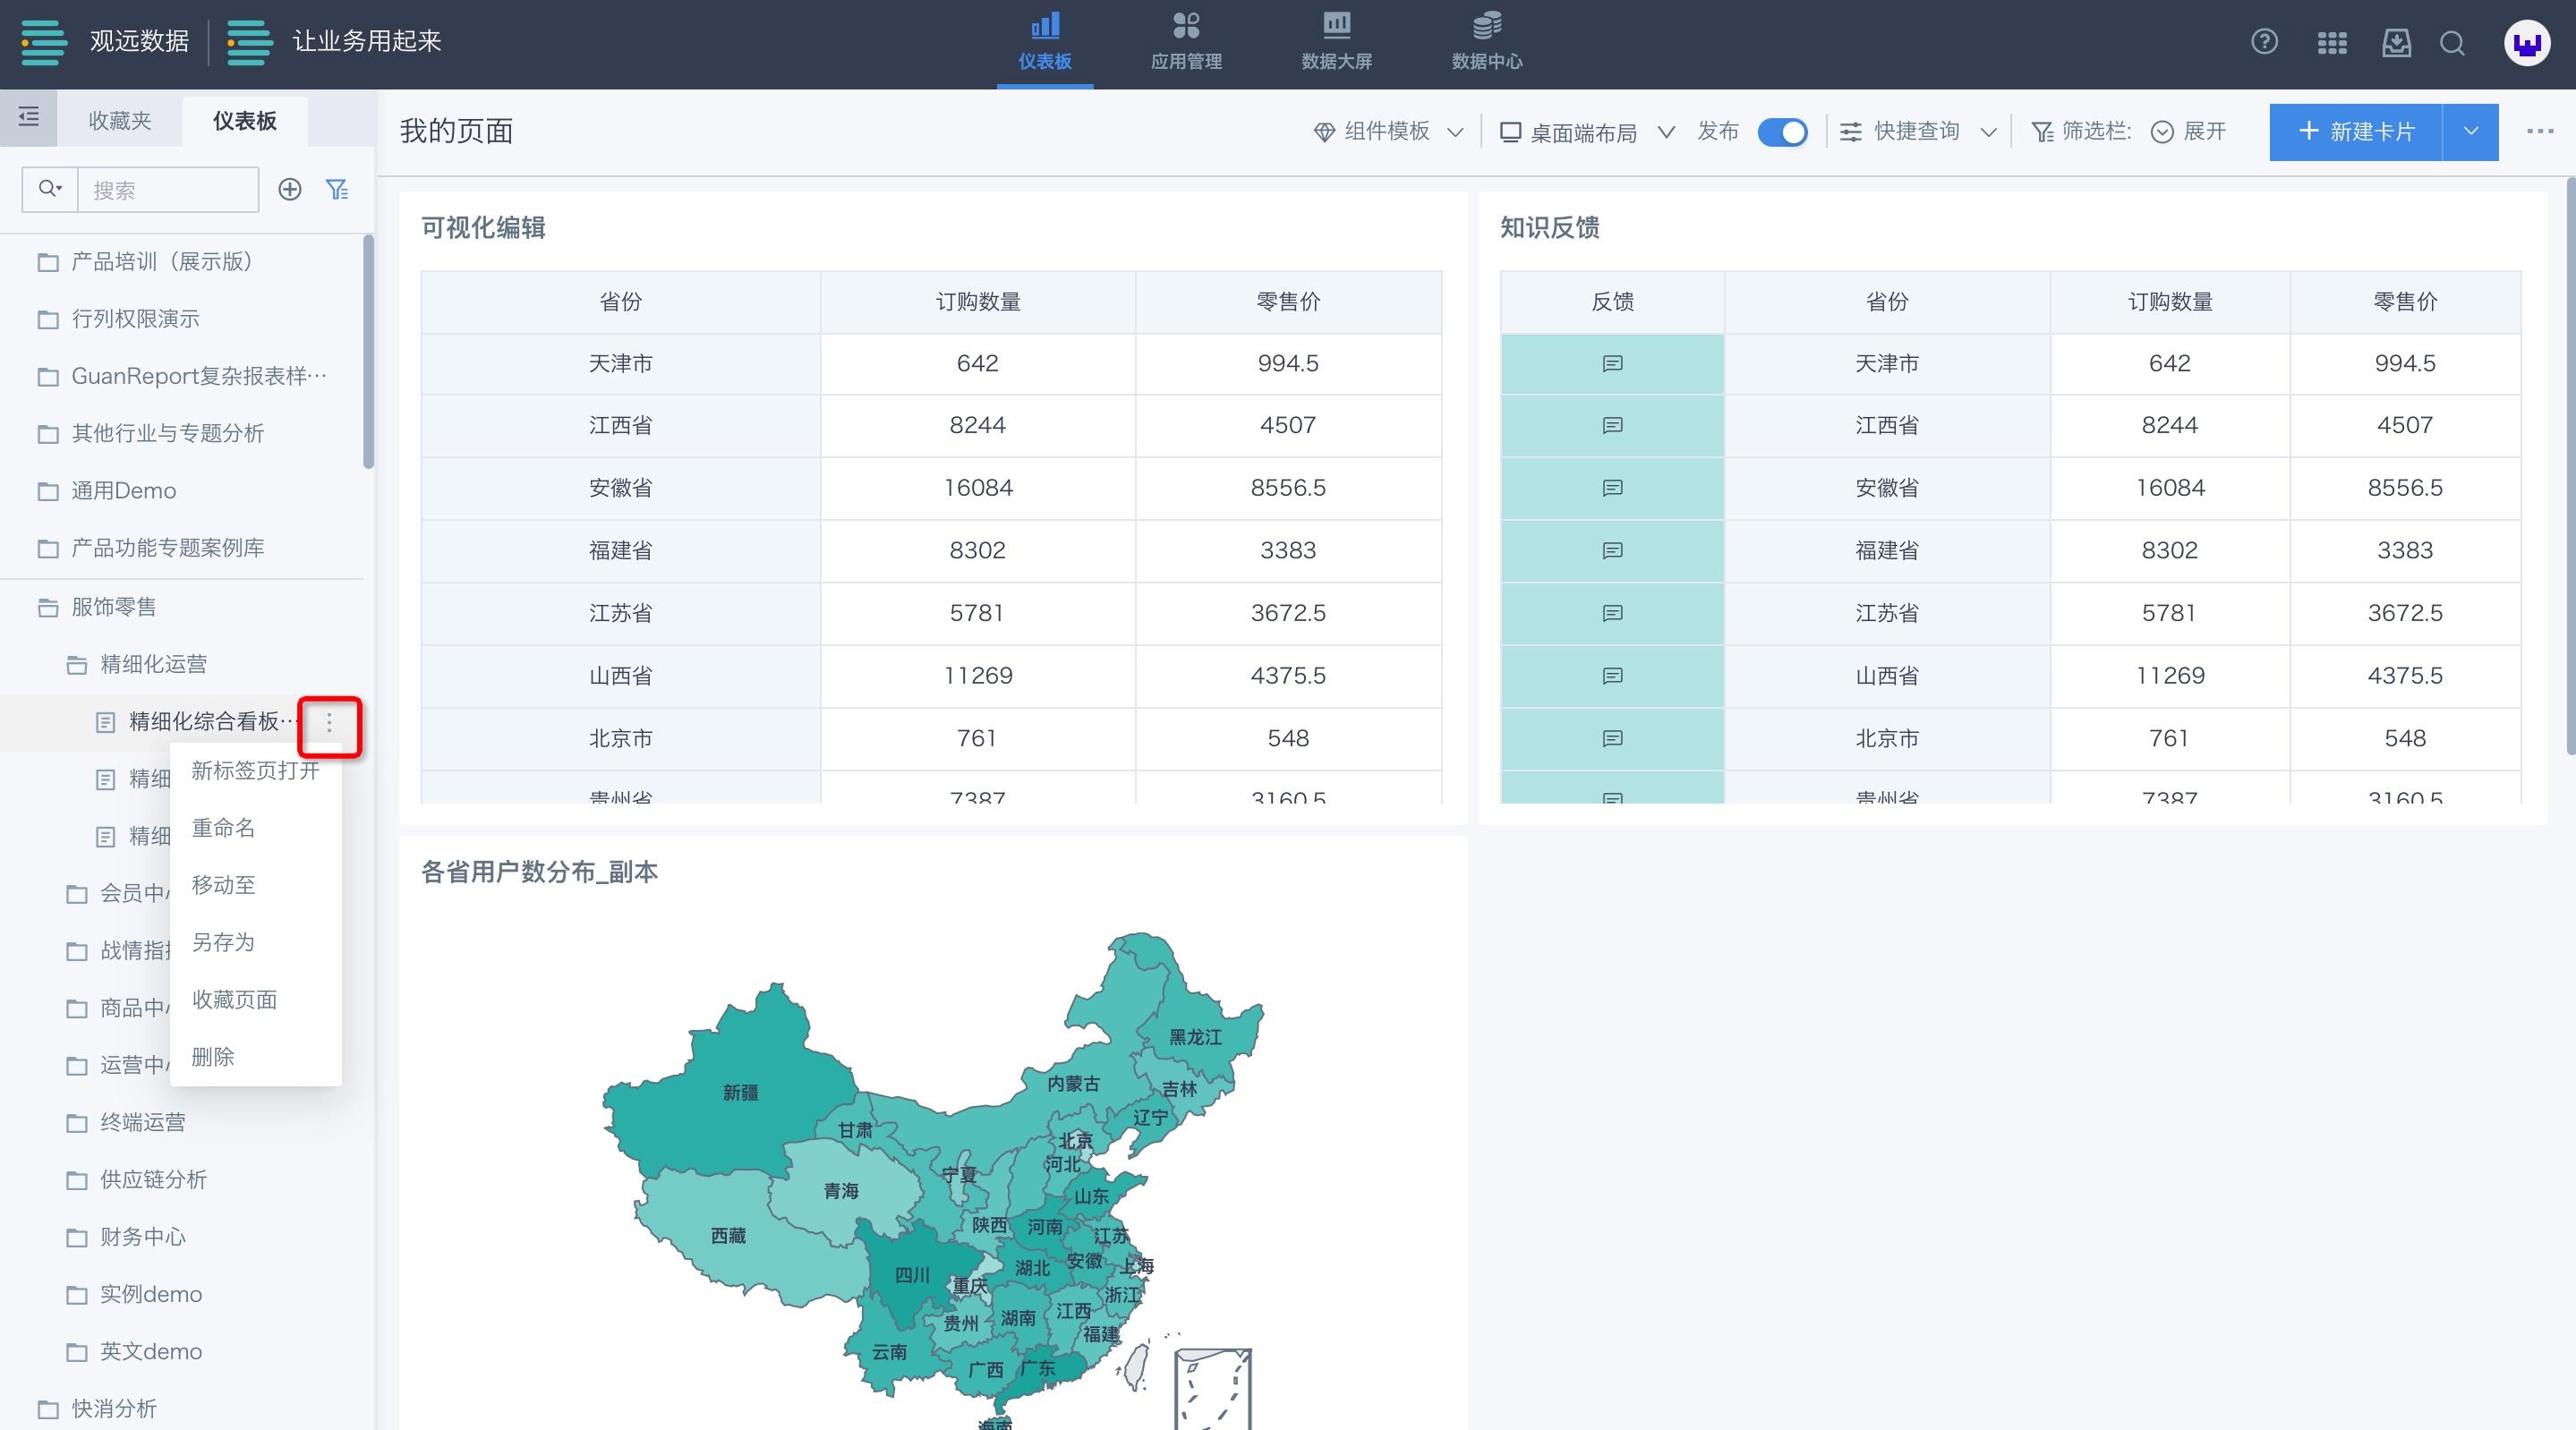Screen dimensions: 2576x1430
Task: Click the 新建卡片 button
Action: pyautogui.click(x=2356, y=132)
